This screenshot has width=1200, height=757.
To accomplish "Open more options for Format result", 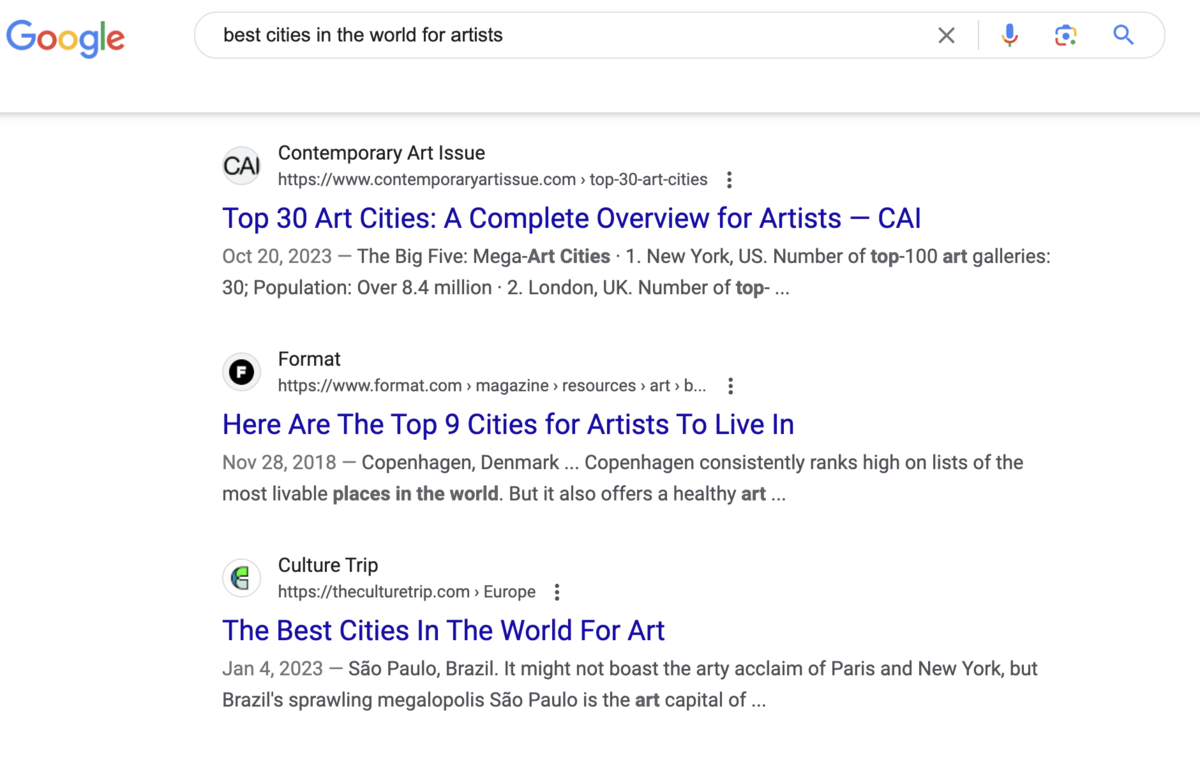I will (x=730, y=386).
